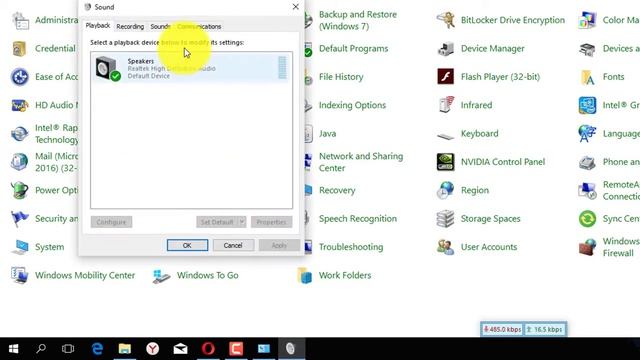Image resolution: width=640 pixels, height=360 pixels.
Task: Open the Windows To Go icon
Action: pos(161,276)
